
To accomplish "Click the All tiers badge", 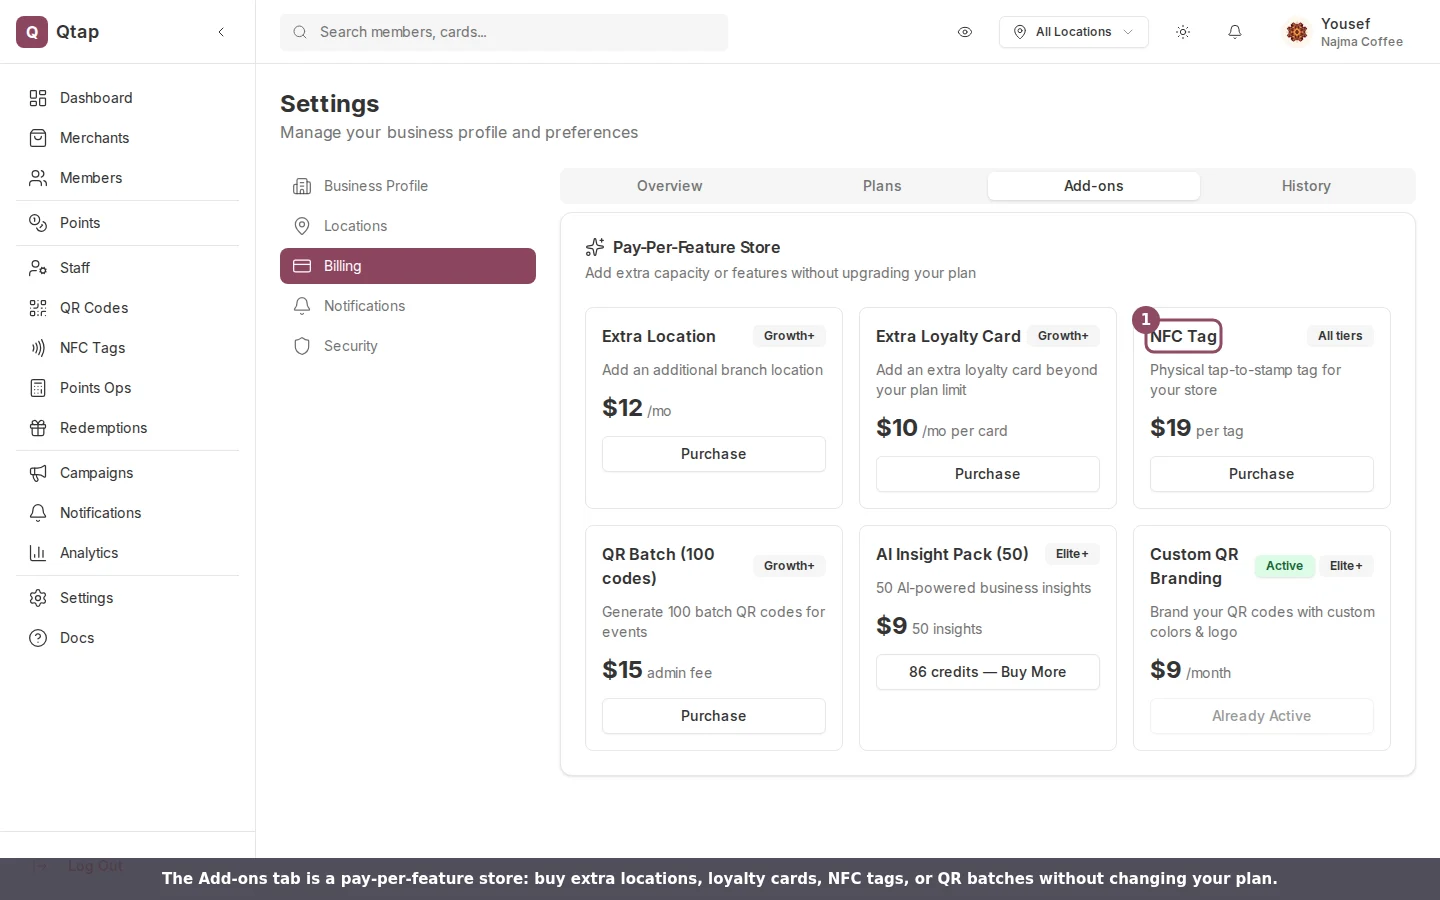I will (x=1340, y=336).
